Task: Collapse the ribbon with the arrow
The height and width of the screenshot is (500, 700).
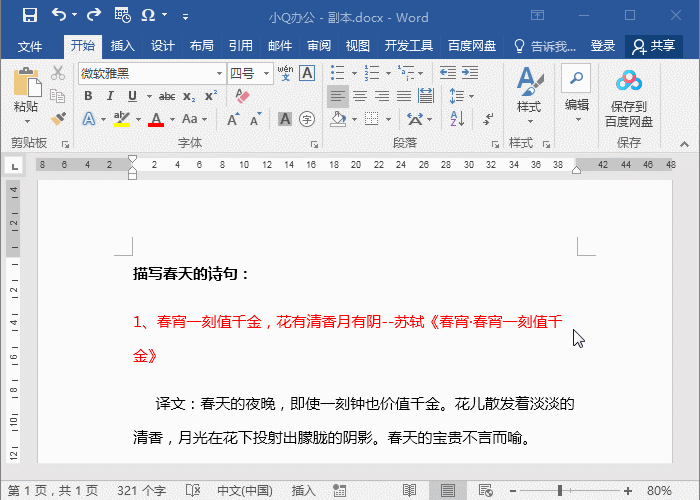Action: click(684, 144)
